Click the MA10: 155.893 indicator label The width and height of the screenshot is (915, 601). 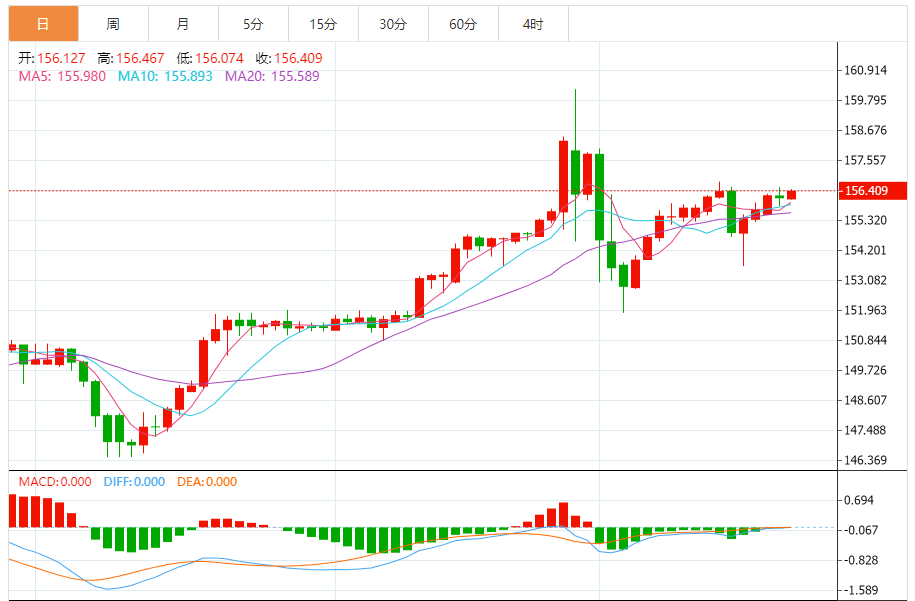[165, 76]
